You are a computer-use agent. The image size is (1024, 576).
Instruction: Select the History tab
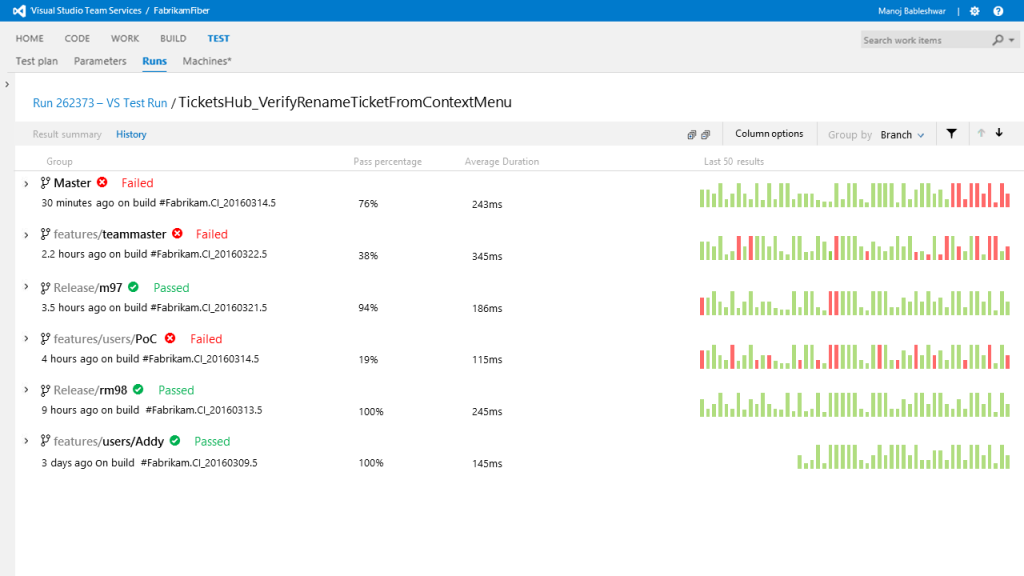[x=131, y=135]
